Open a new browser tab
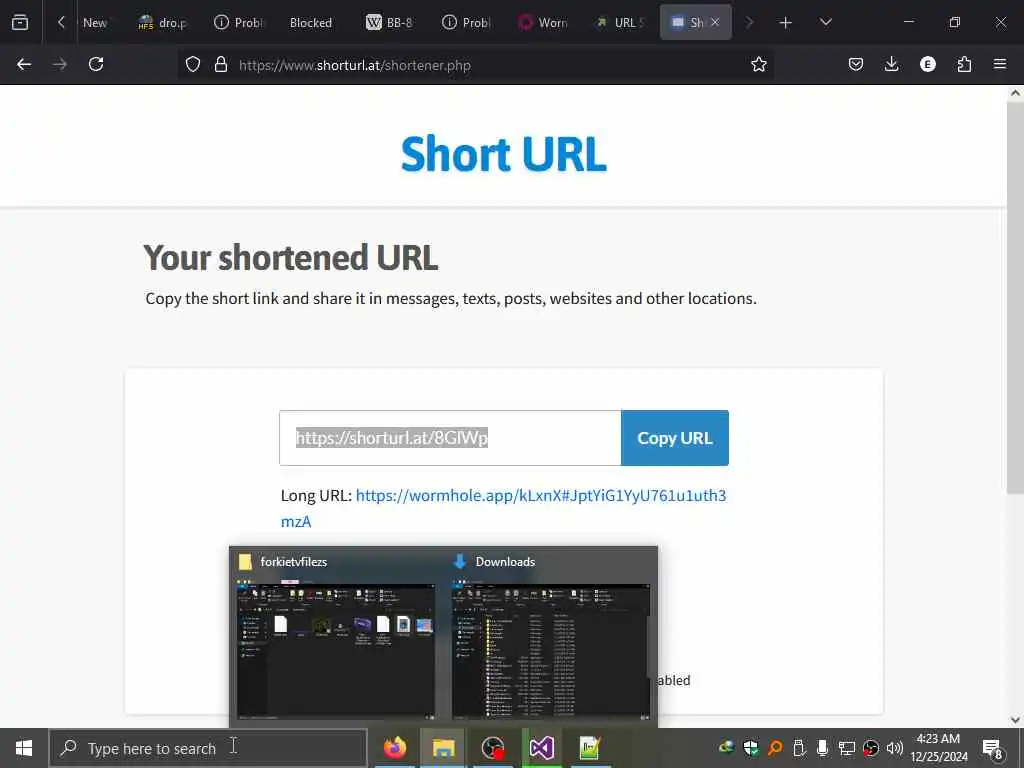 coord(786,23)
